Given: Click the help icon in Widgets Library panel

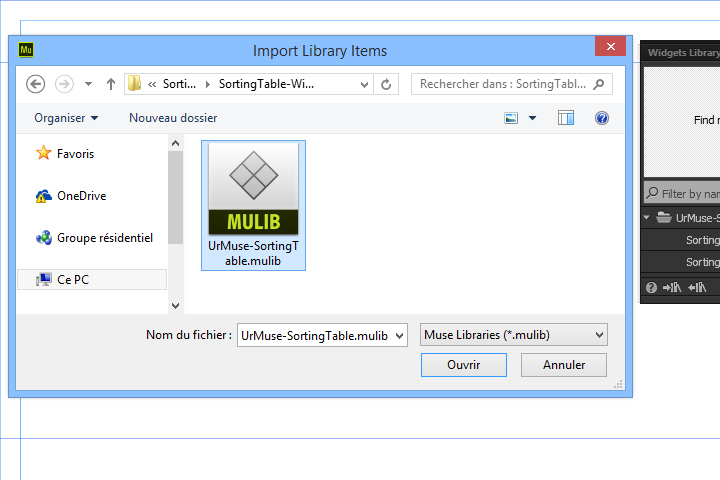Looking at the screenshot, I should tap(651, 288).
